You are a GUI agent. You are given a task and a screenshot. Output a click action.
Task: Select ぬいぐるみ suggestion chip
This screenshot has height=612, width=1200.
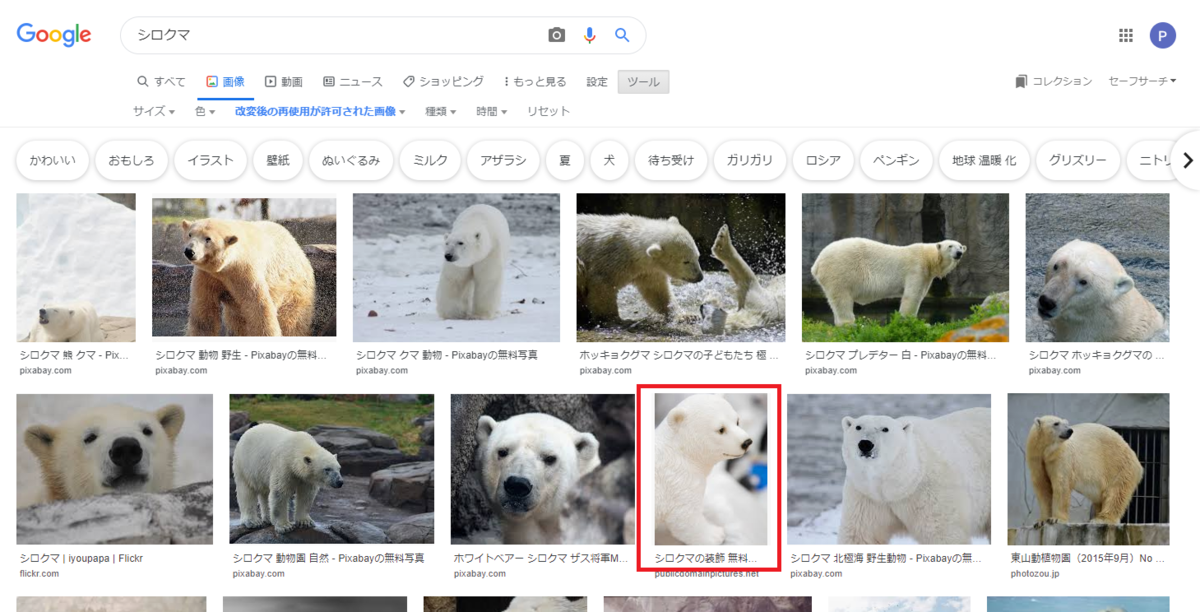(x=351, y=160)
